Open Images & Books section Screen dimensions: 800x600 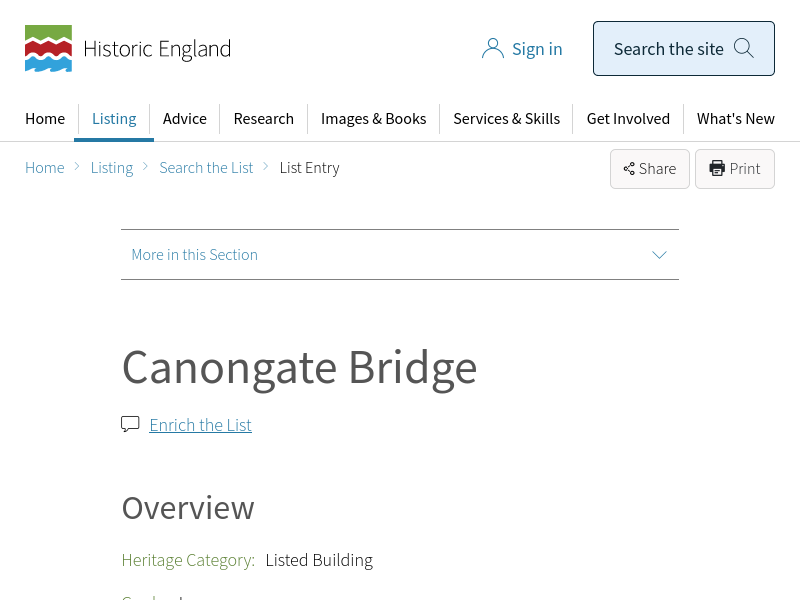click(x=373, y=118)
